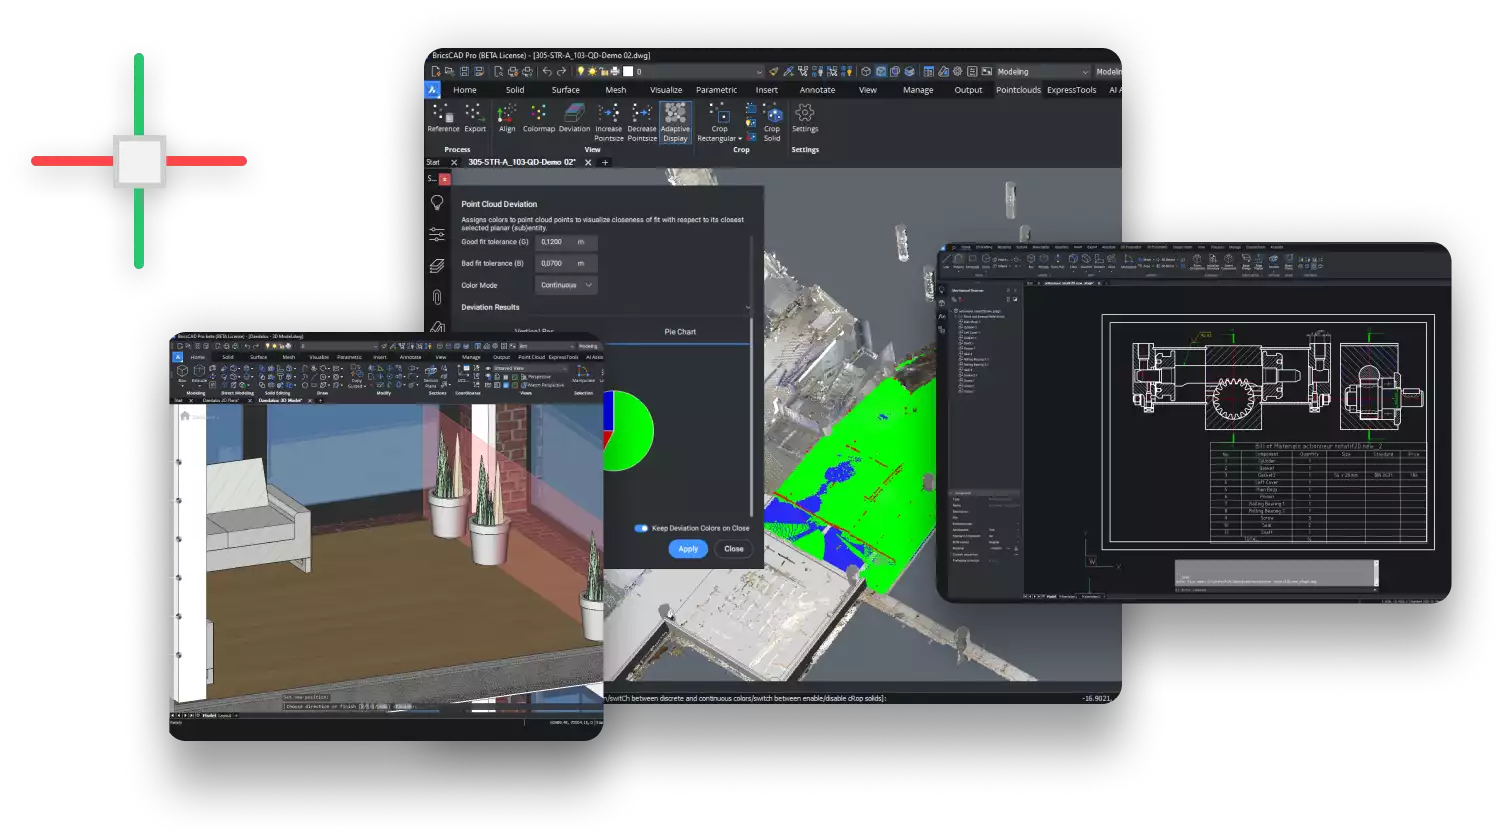Open the Colormap tool
Viewport: 1500px width, 837px height.
click(x=538, y=118)
